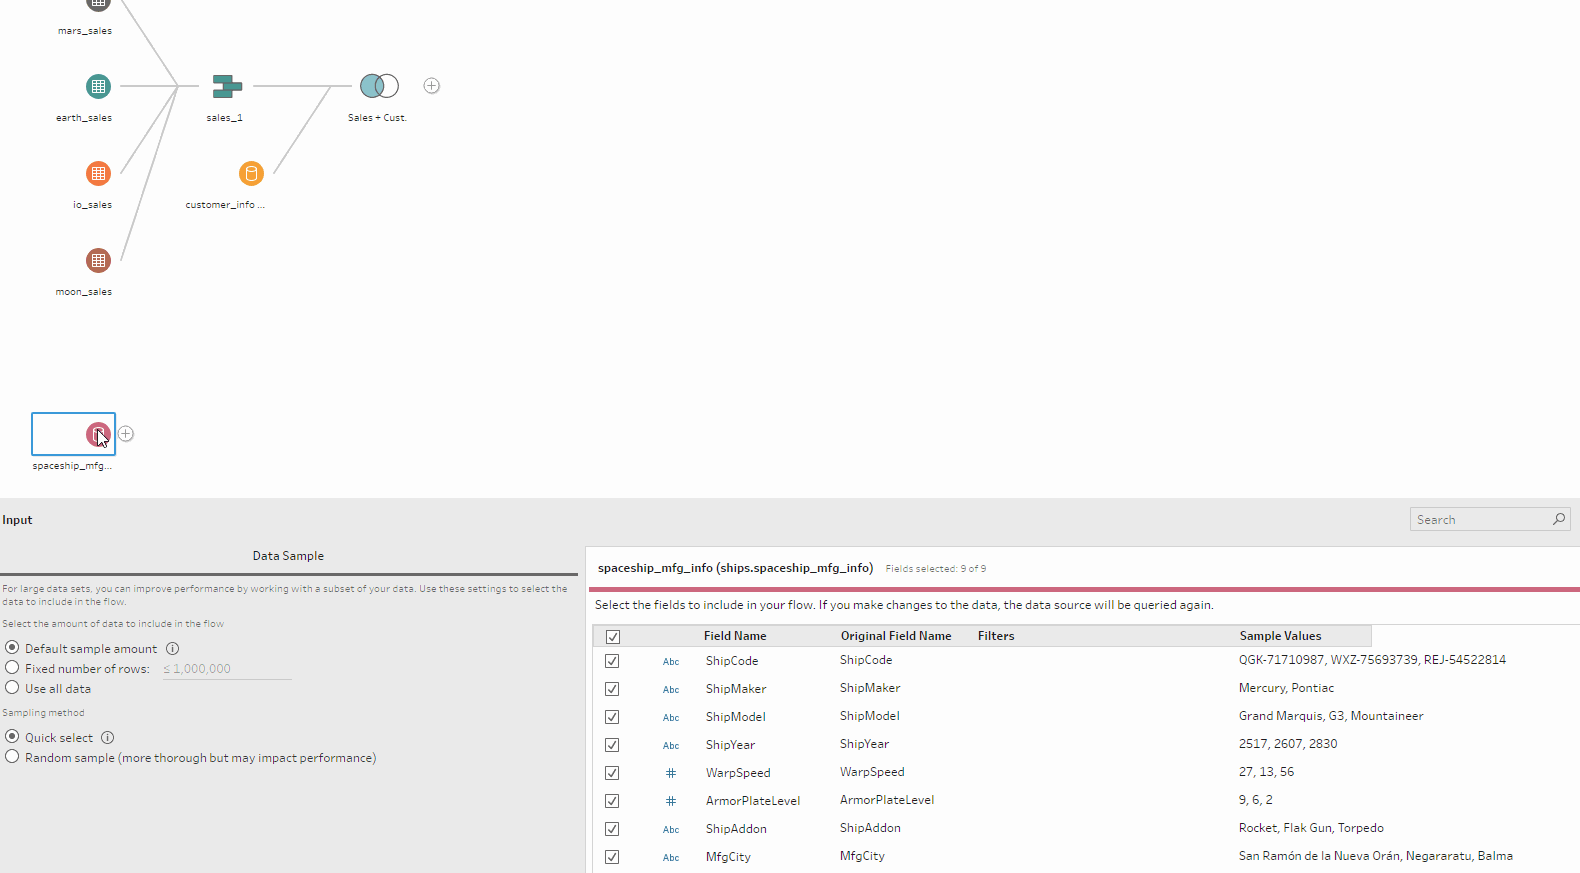The image size is (1580, 873).
Task: Change data type of ShipAddon field
Action: (671, 829)
